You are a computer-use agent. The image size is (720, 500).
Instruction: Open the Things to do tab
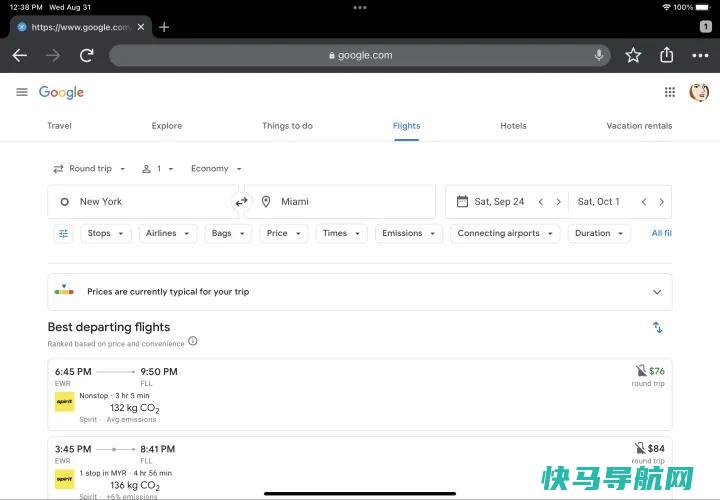pos(287,126)
